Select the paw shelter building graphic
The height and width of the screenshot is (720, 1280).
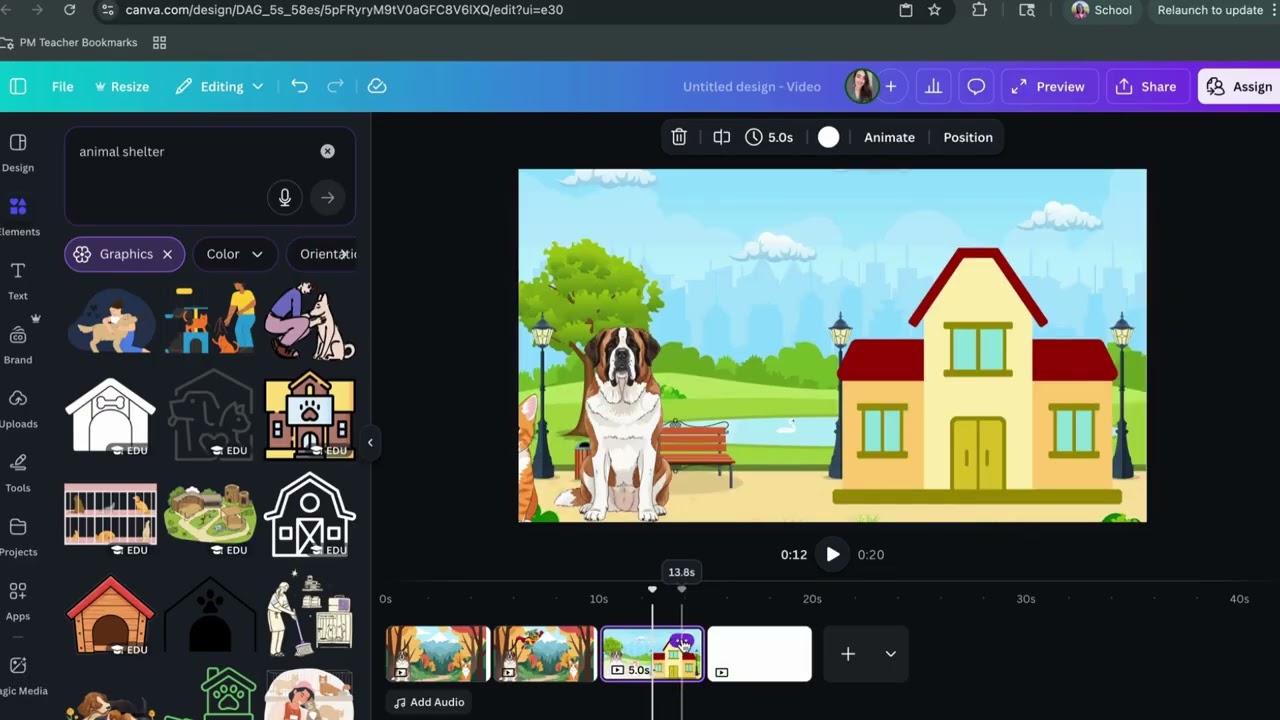pos(310,415)
